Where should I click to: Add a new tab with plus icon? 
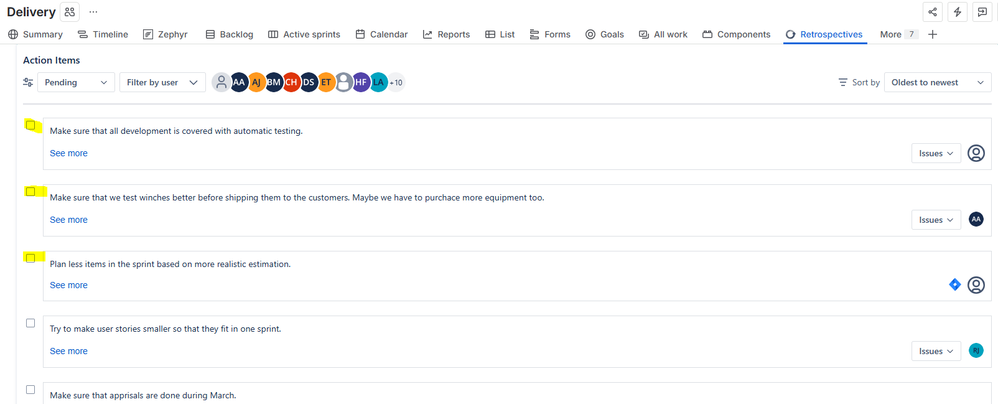tap(932, 34)
